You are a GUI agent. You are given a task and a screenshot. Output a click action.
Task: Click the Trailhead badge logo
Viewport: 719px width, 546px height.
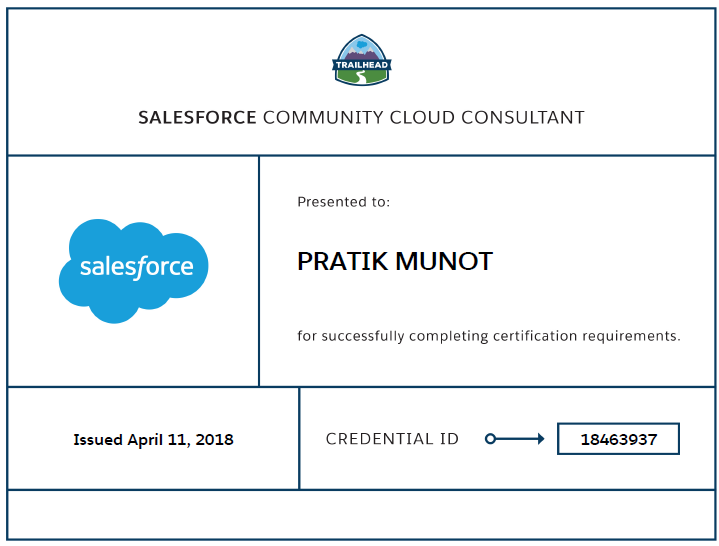pos(362,60)
